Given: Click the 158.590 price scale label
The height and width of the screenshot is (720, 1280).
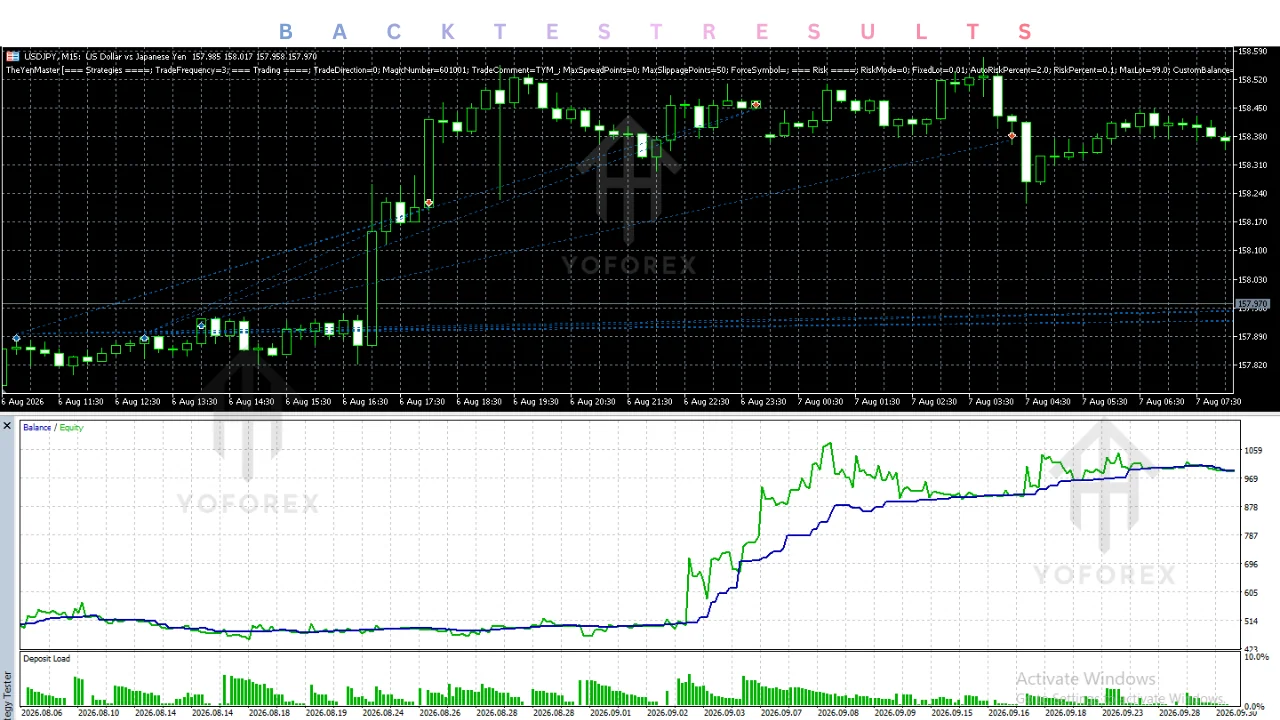Looking at the screenshot, I should click(1252, 51).
